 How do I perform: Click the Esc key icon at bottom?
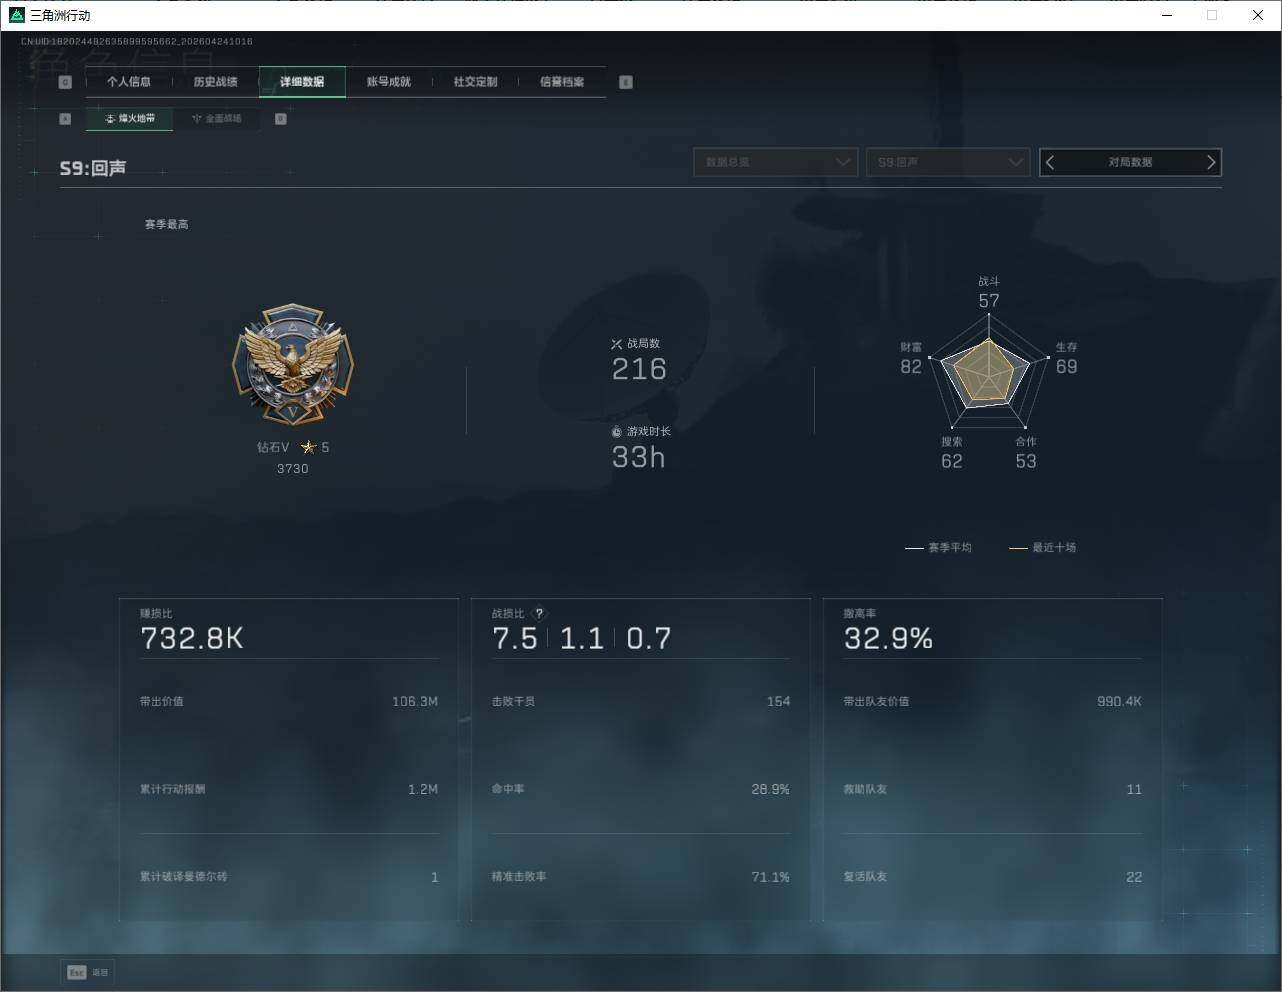click(x=76, y=972)
